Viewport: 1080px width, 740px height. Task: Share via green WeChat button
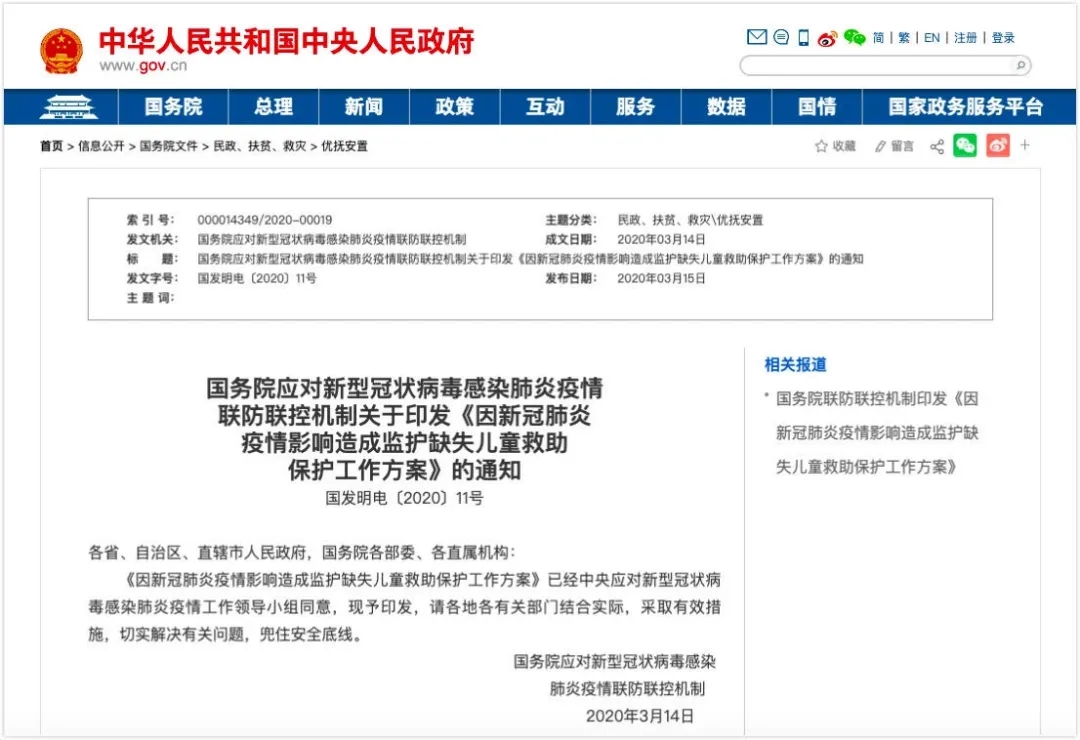point(965,146)
